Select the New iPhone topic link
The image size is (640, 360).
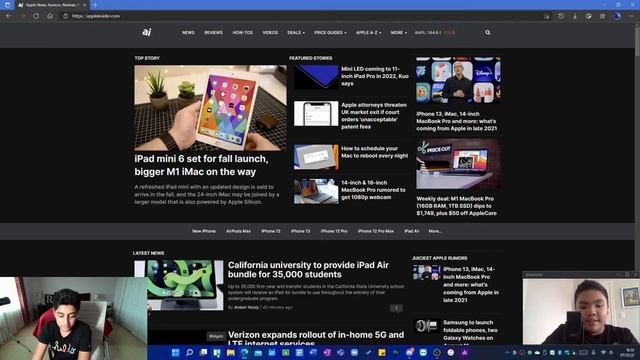tap(204, 231)
